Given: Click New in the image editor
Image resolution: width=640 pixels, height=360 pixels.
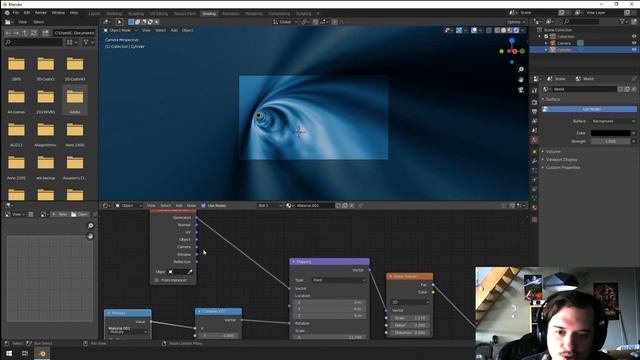Looking at the screenshot, I should coord(60,214).
